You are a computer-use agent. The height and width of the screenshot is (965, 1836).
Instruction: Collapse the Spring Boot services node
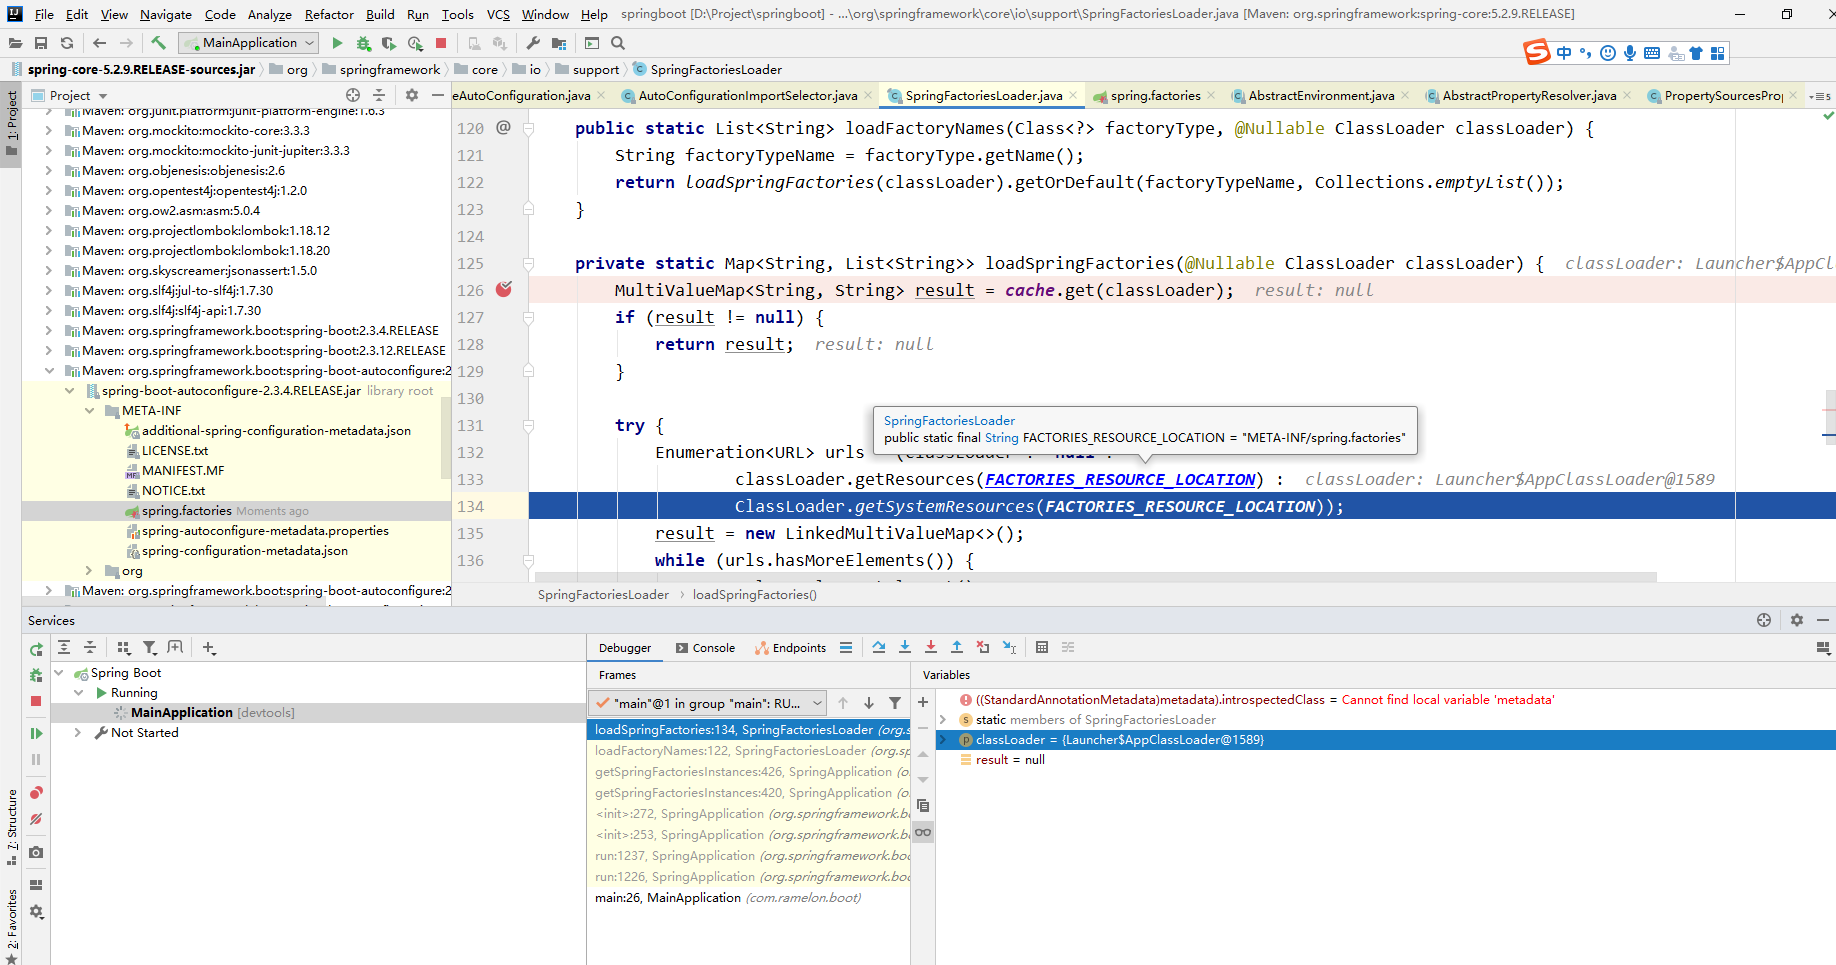tap(59, 673)
